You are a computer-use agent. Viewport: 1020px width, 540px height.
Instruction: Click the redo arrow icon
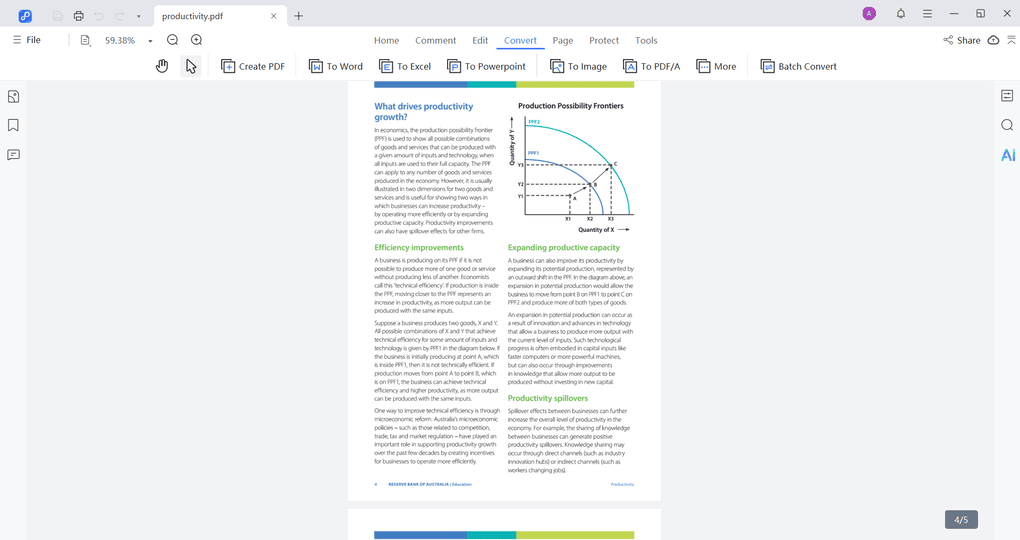[x=120, y=16]
